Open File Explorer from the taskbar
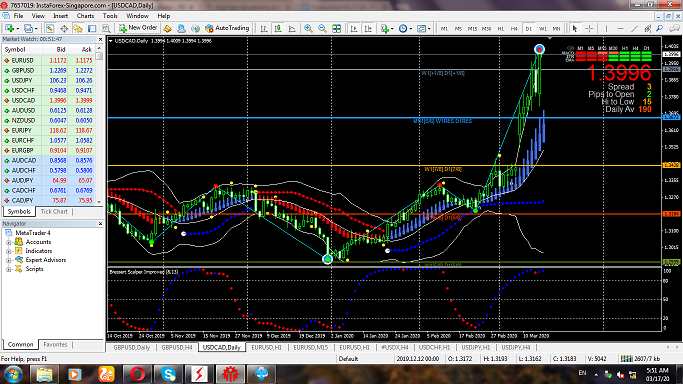The image size is (683, 384). (44, 374)
